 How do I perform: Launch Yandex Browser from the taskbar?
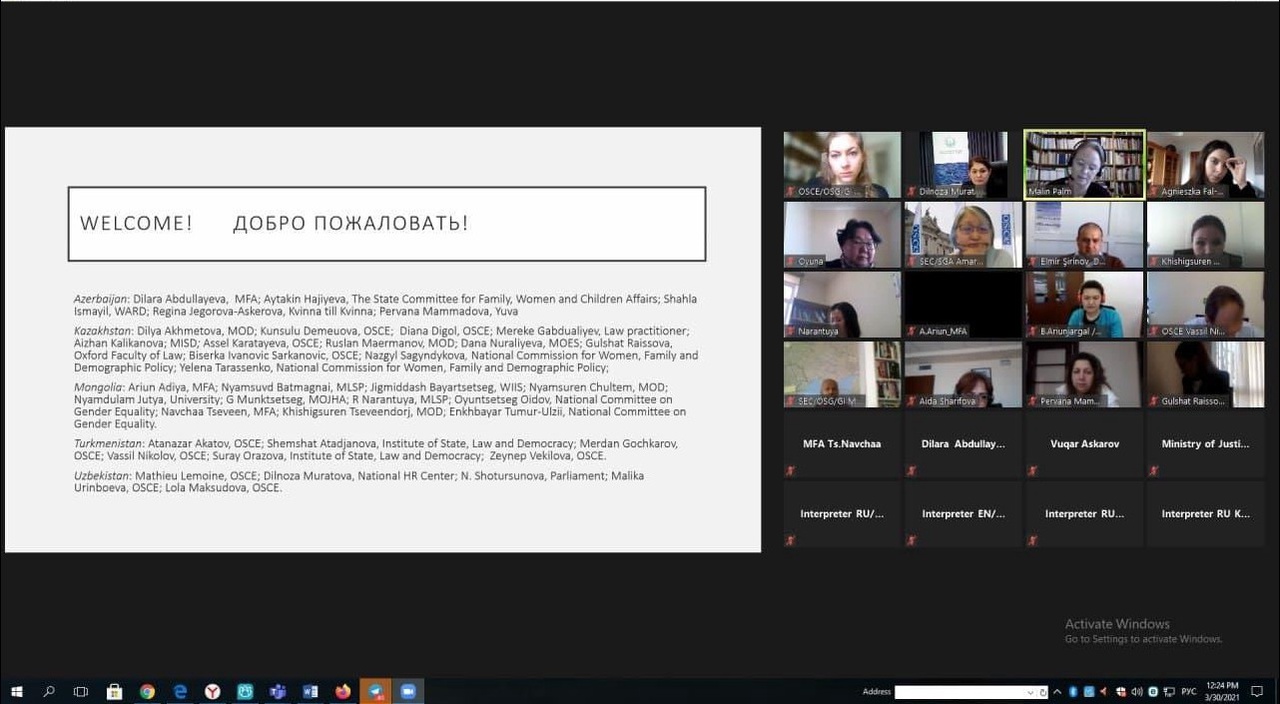click(213, 691)
